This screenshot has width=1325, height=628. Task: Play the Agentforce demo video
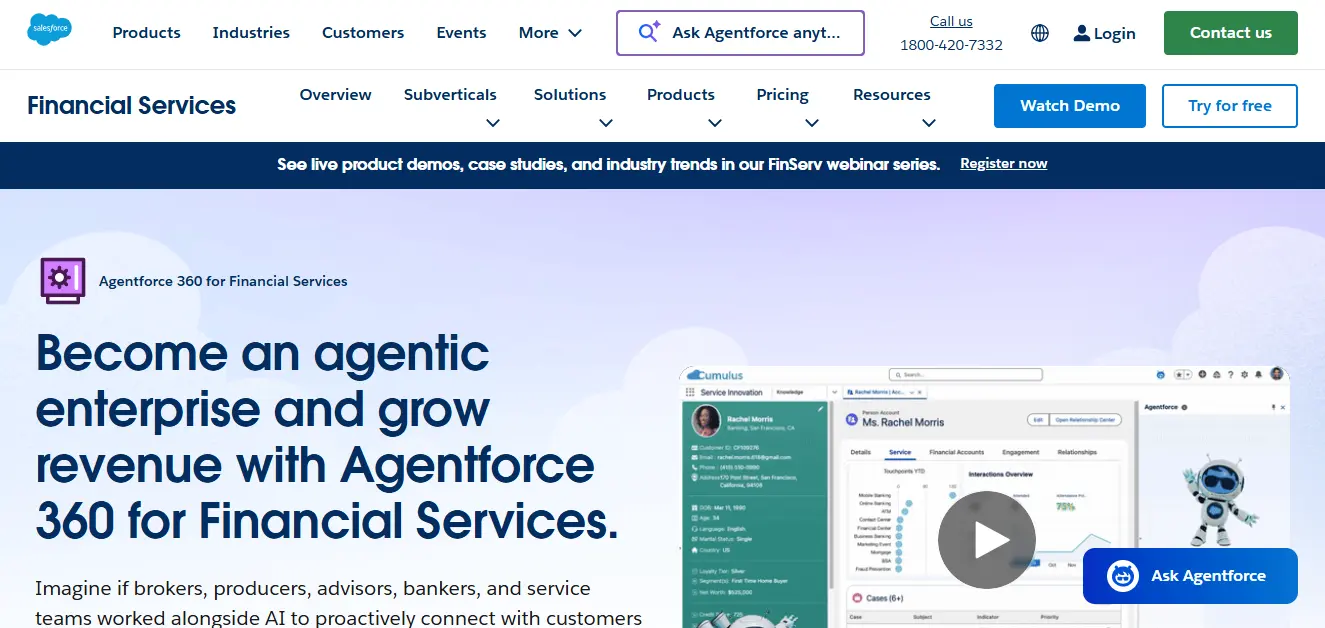tap(987, 539)
